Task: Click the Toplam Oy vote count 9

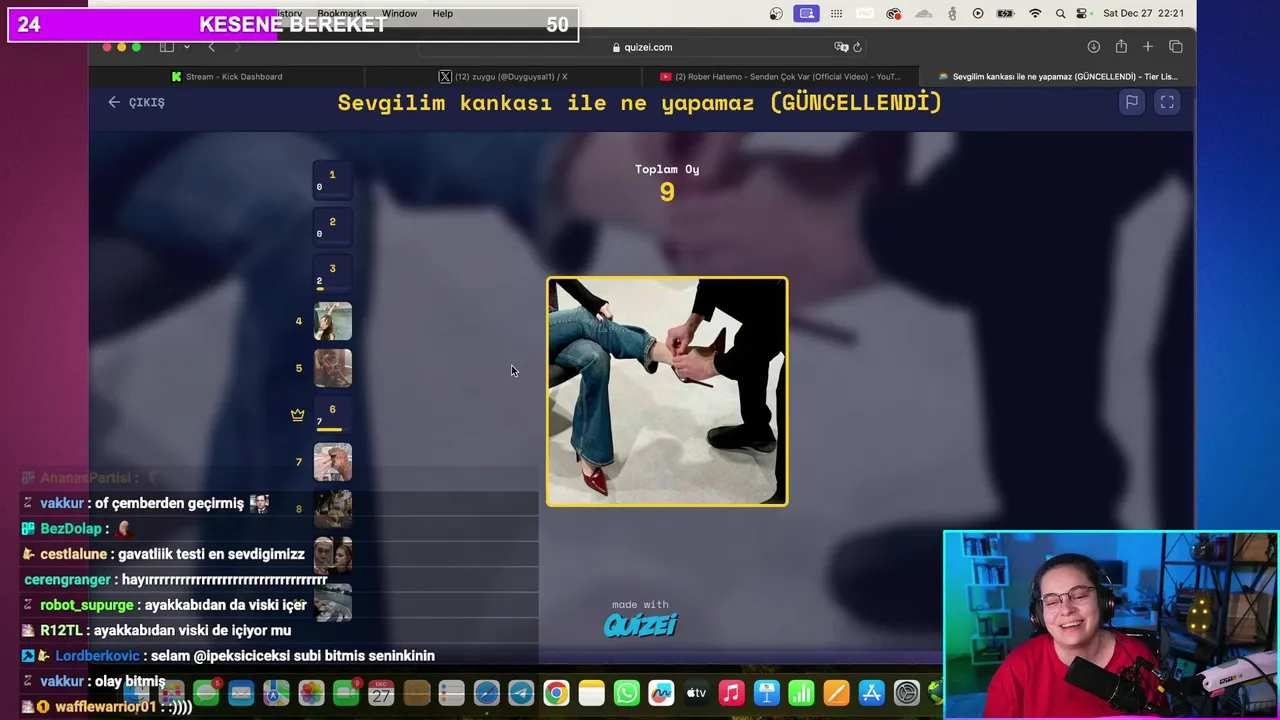Action: tap(667, 192)
